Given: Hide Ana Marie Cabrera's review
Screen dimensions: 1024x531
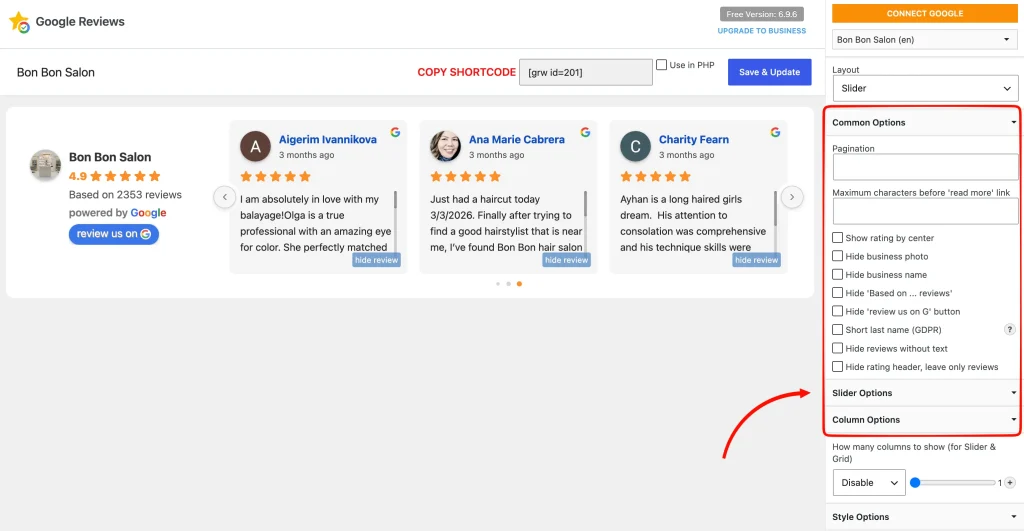Looking at the screenshot, I should (566, 260).
